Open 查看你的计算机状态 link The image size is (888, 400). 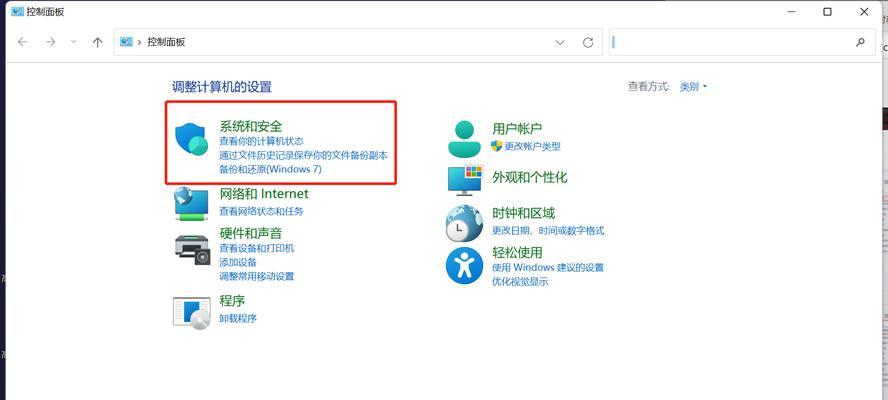pos(261,141)
